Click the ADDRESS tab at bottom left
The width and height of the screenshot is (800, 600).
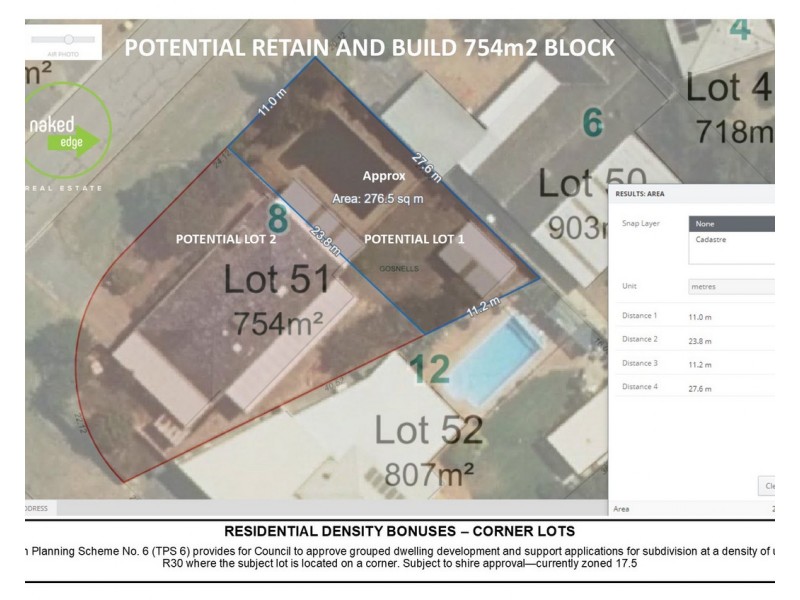[40, 508]
